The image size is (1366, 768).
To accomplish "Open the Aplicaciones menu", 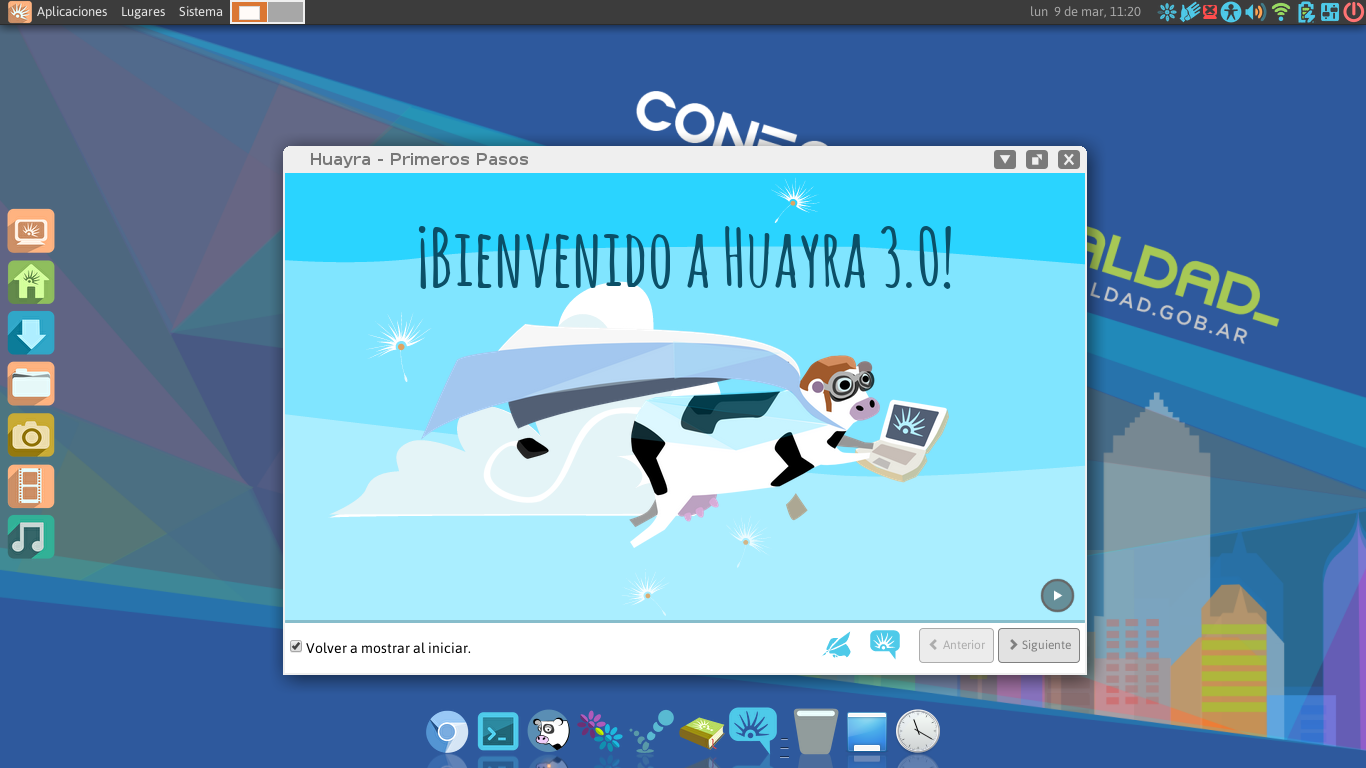I will tap(72, 12).
